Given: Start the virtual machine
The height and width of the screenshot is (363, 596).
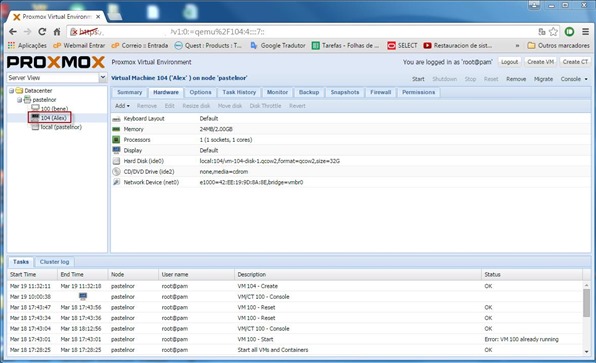Looking at the screenshot, I should click(x=418, y=79).
